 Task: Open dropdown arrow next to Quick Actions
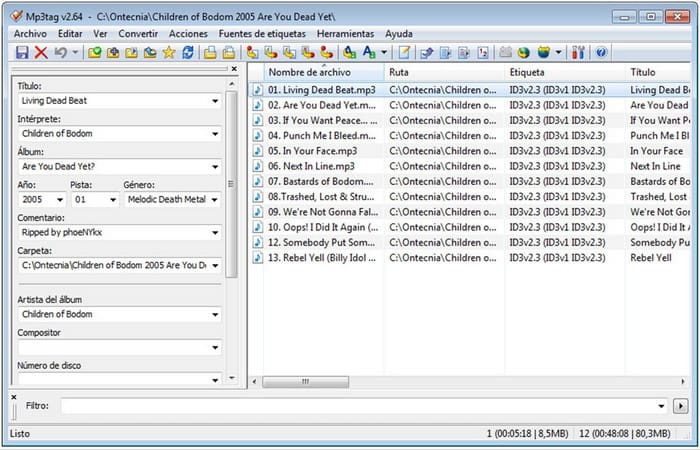[384, 53]
